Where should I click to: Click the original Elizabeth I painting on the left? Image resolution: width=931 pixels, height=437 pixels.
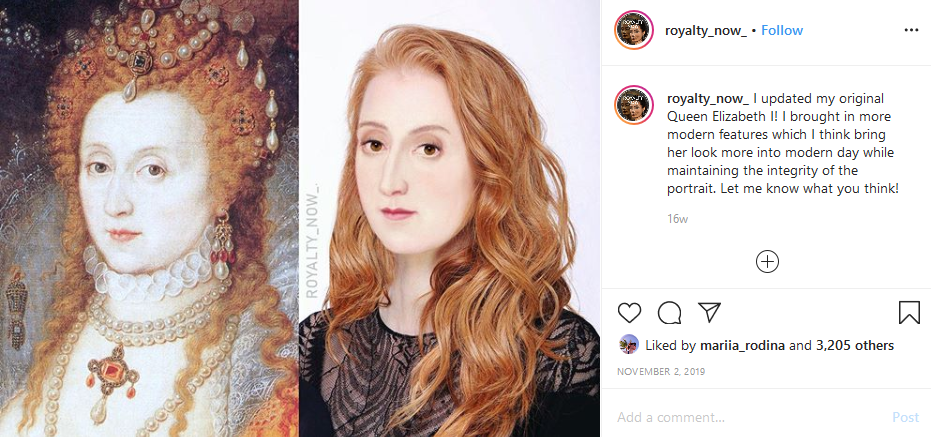tap(149, 218)
